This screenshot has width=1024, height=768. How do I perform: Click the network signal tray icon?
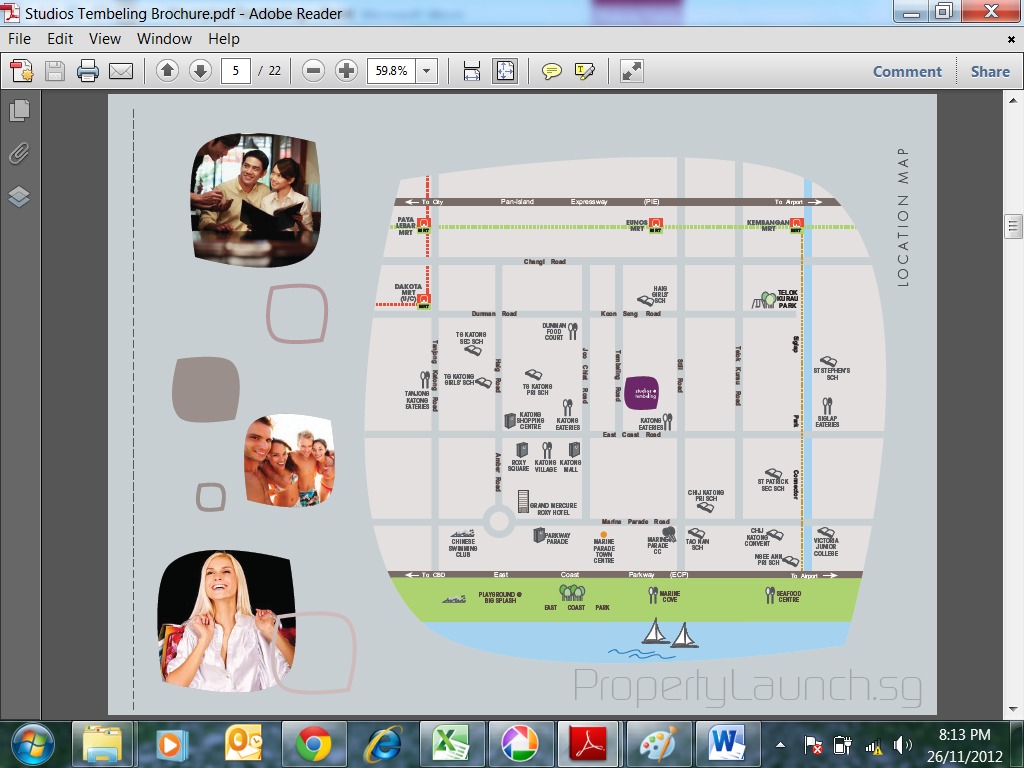(872, 744)
